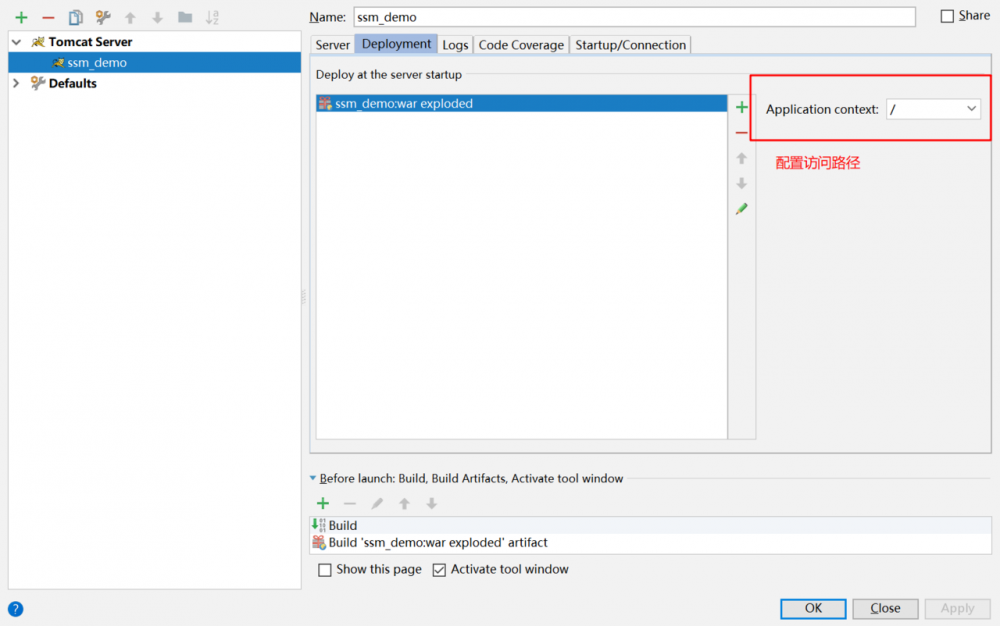The height and width of the screenshot is (626, 1000).
Task: Sort configurations alphabetically
Action: click(x=212, y=18)
